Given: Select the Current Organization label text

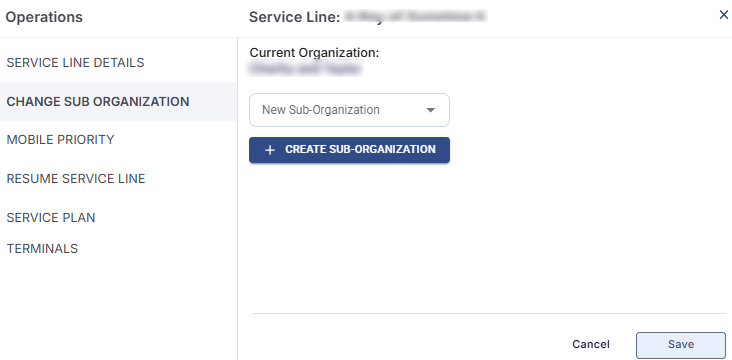Looking at the screenshot, I should pyautogui.click(x=314, y=53).
